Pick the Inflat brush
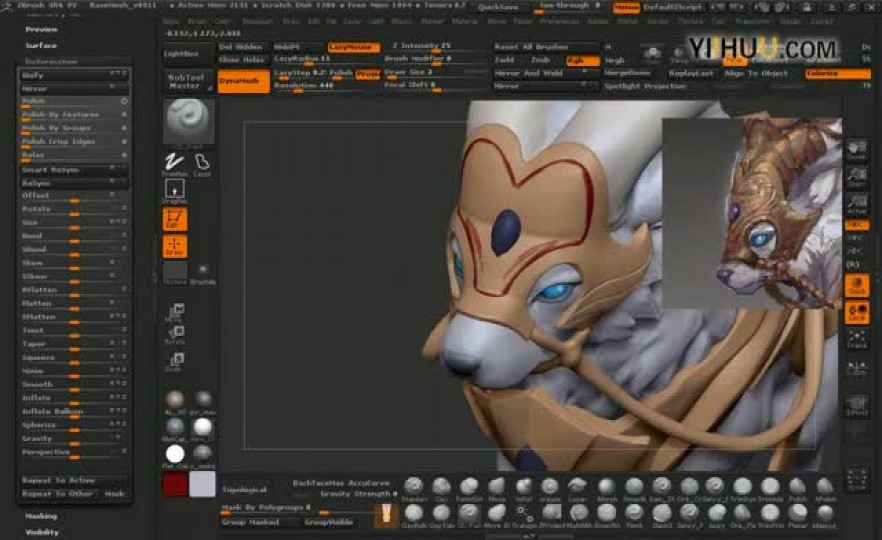The image size is (882, 540). pyautogui.click(x=524, y=488)
